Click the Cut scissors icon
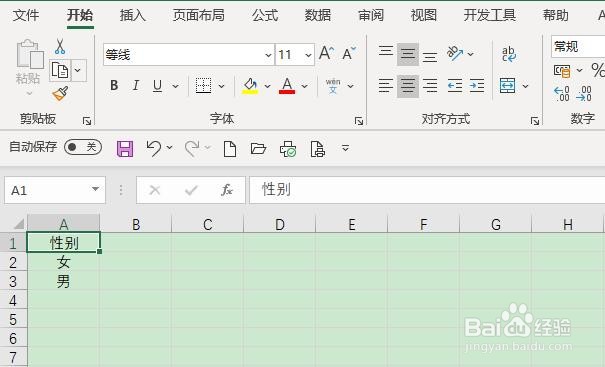The image size is (605, 367). (60, 46)
